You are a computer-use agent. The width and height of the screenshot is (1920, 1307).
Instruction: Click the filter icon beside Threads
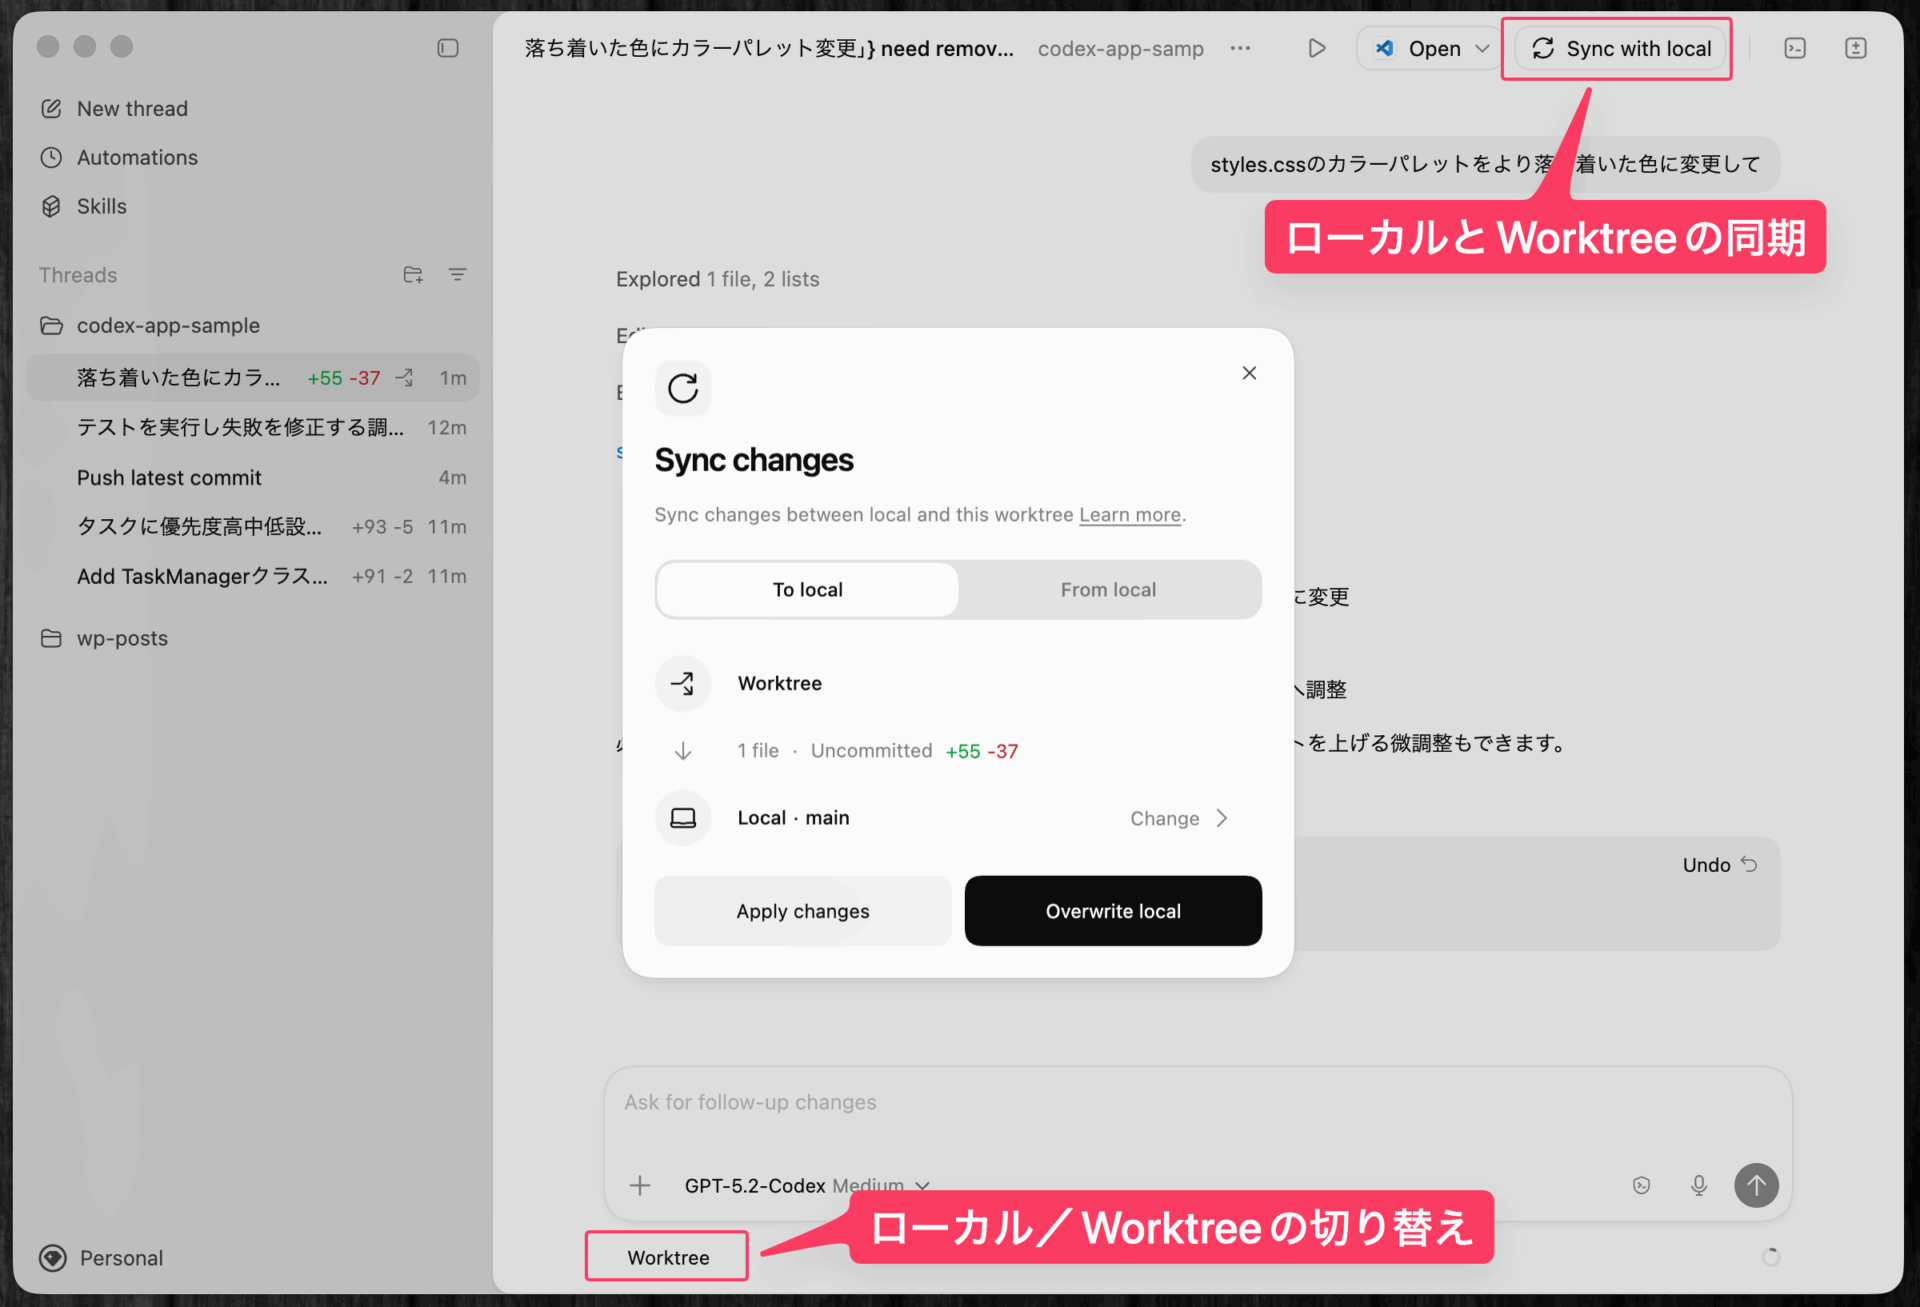[x=457, y=275]
